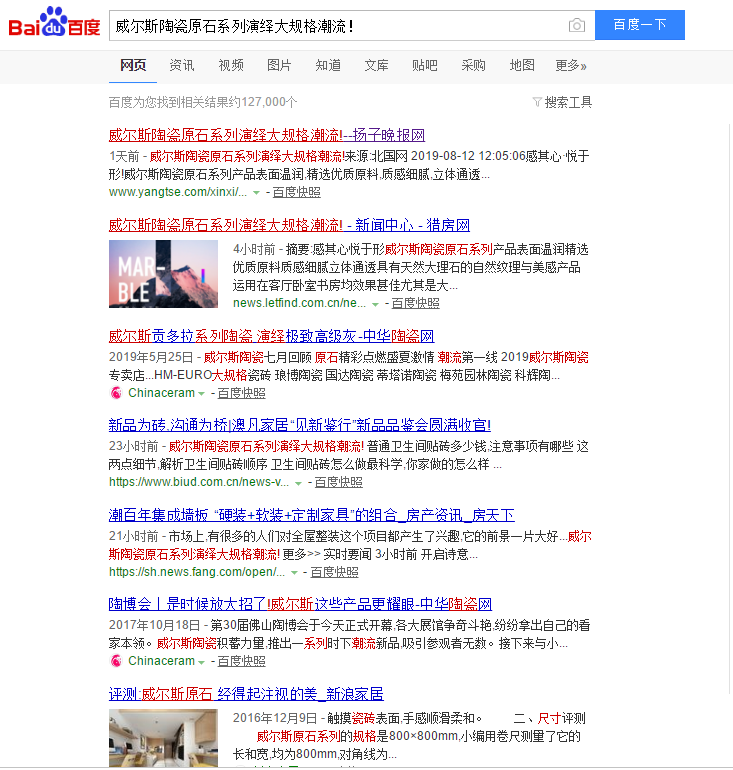Viewport: 733px width, 770px height.
Task: Click into the search input field
Action: [335, 25]
